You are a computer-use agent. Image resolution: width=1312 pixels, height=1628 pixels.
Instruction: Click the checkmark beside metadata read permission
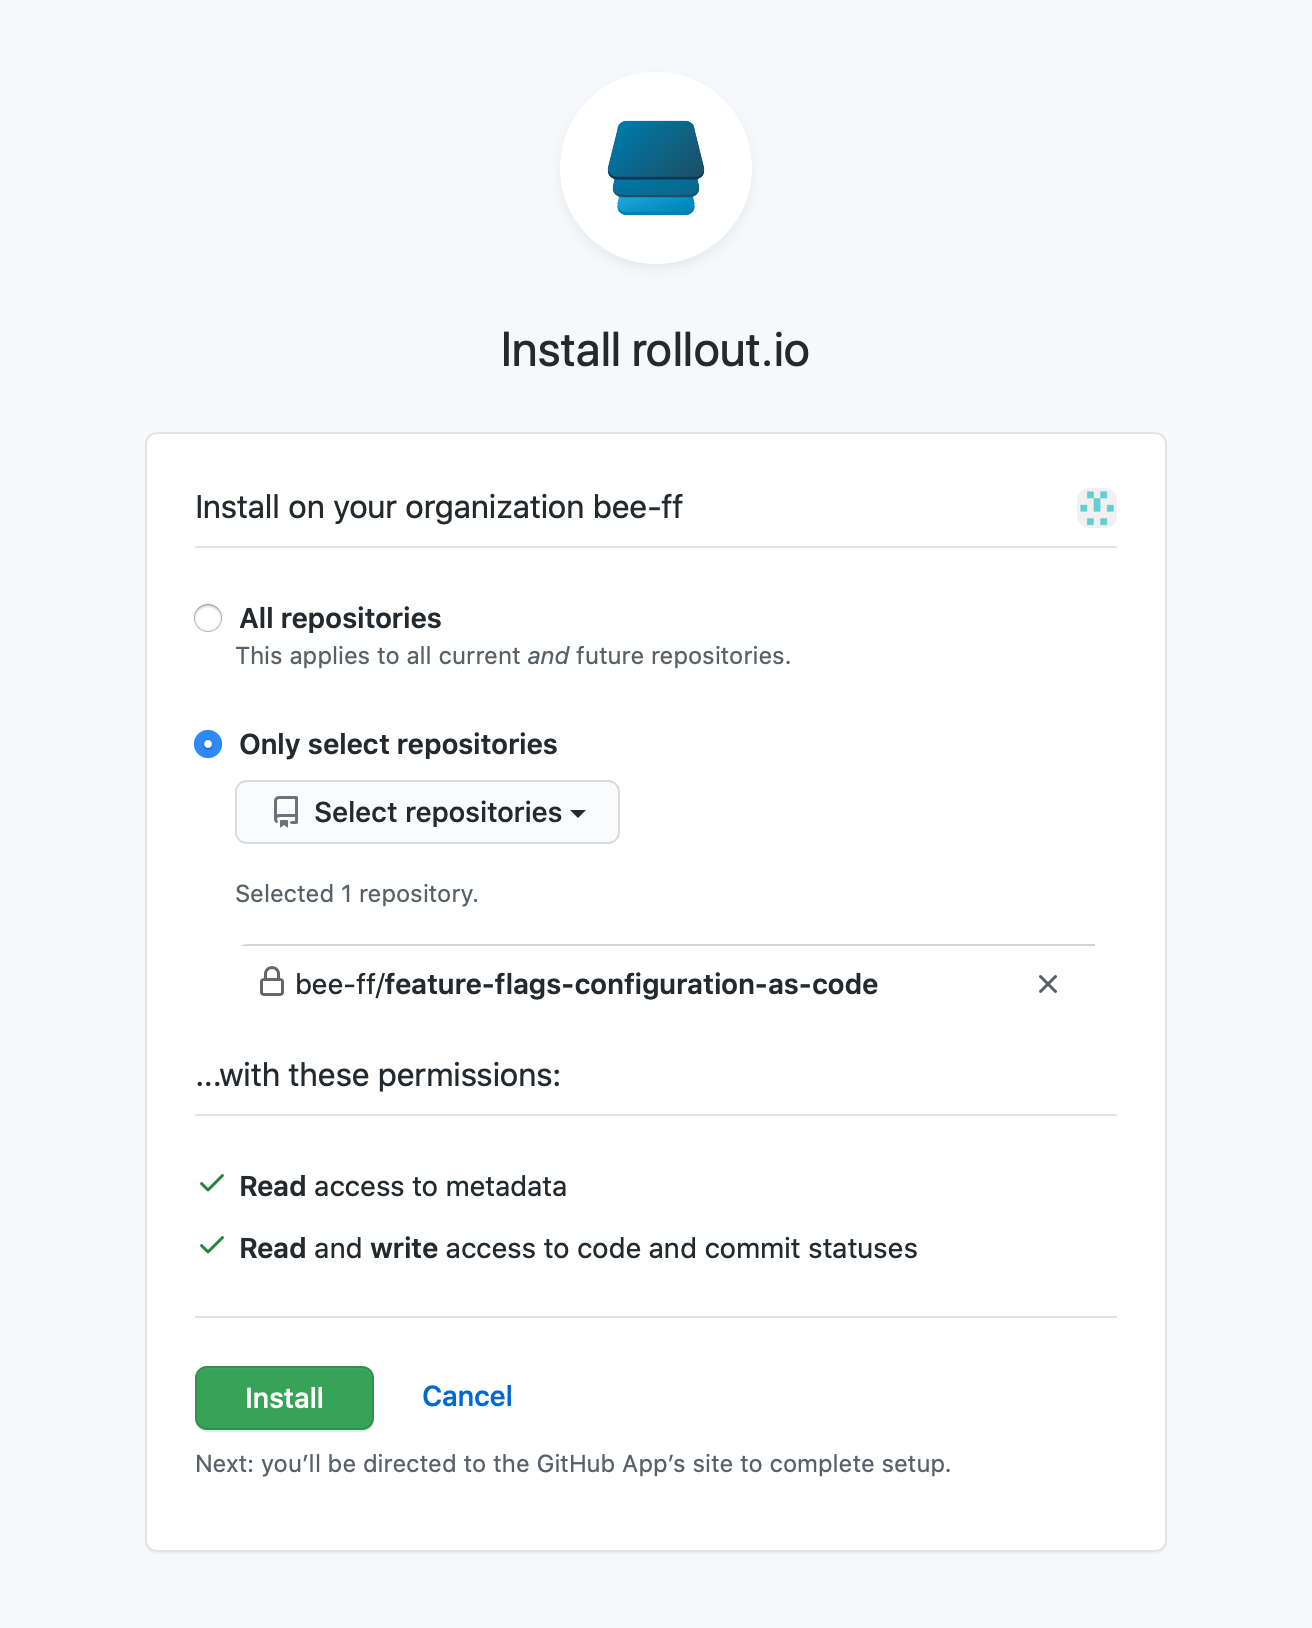click(x=211, y=1184)
